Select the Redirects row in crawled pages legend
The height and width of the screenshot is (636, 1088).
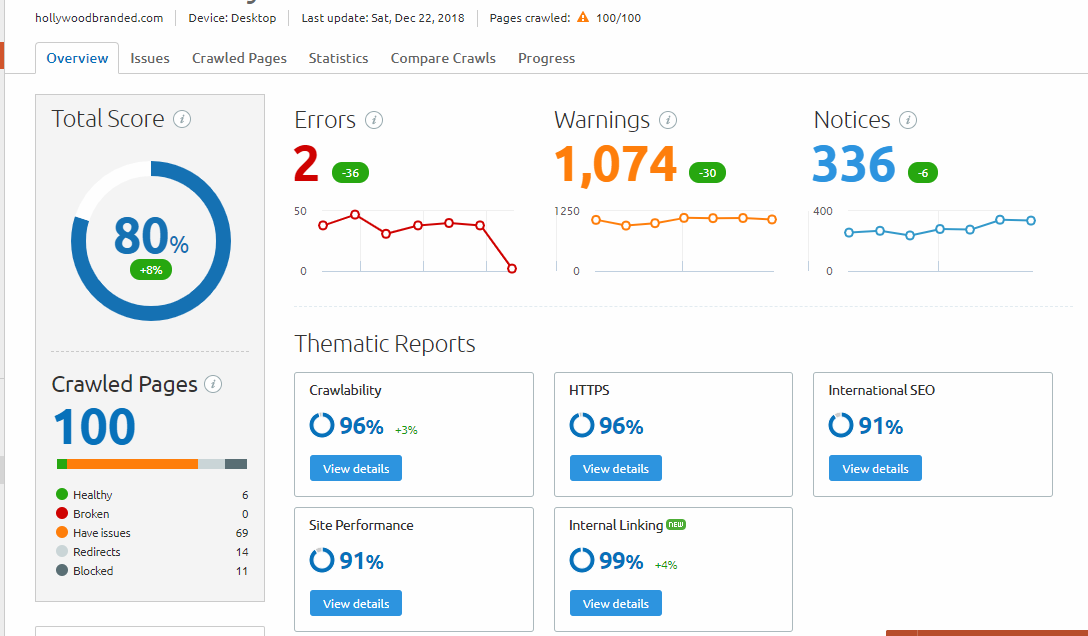coord(152,552)
